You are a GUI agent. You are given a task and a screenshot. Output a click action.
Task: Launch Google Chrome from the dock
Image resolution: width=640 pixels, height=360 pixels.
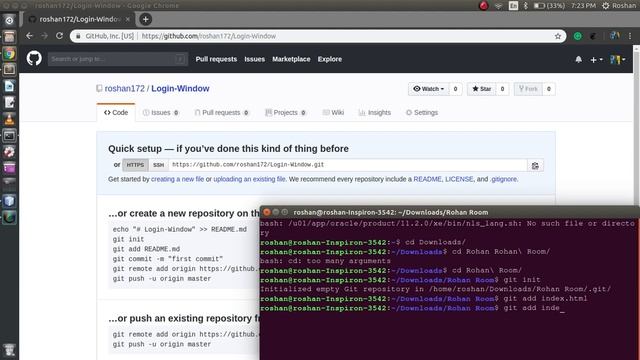(x=9, y=53)
